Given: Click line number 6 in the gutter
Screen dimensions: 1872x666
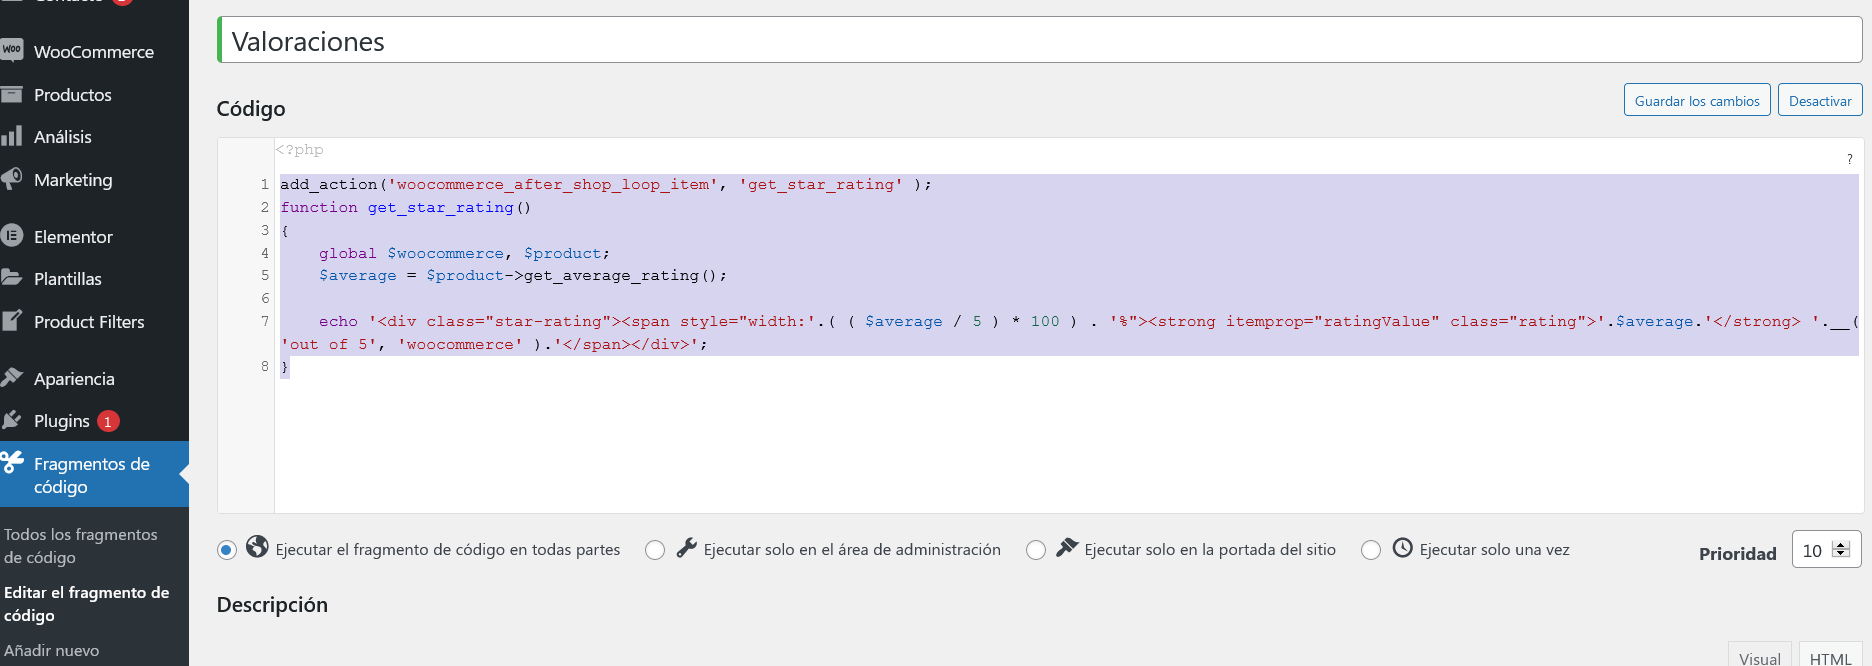Looking at the screenshot, I should pyautogui.click(x=265, y=298).
